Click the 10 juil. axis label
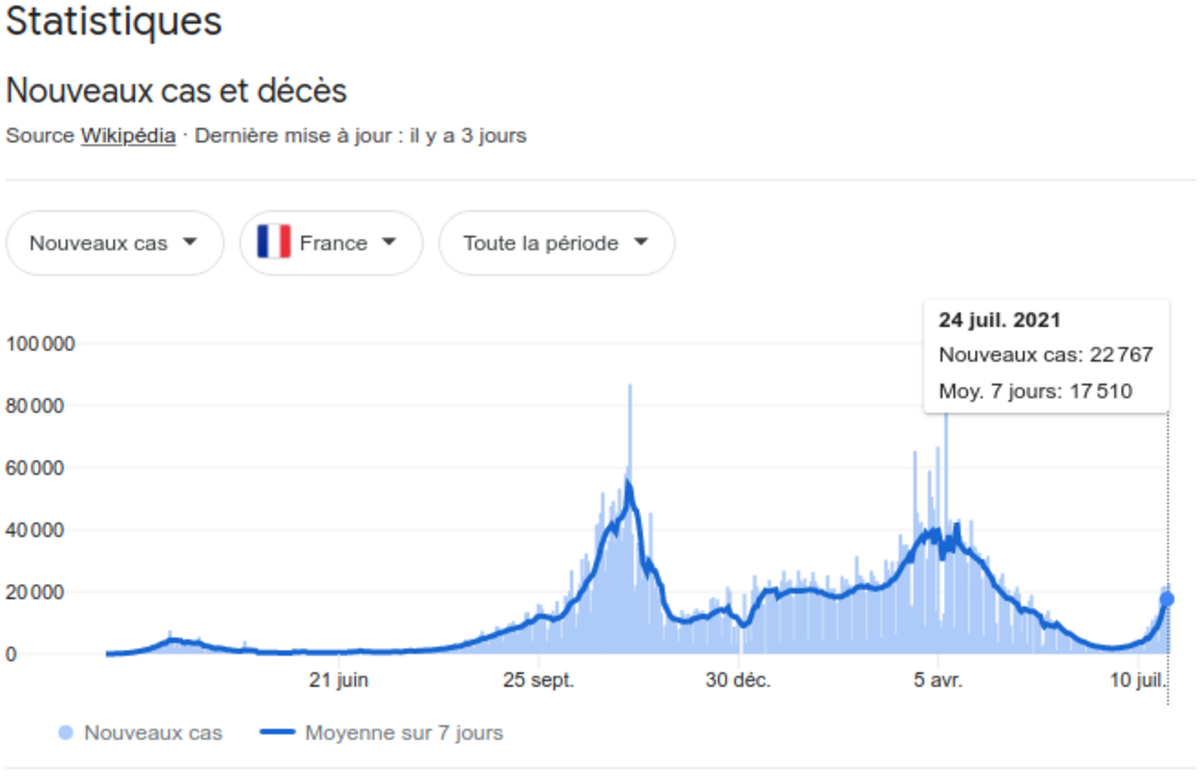1200x780 pixels. [1138, 681]
